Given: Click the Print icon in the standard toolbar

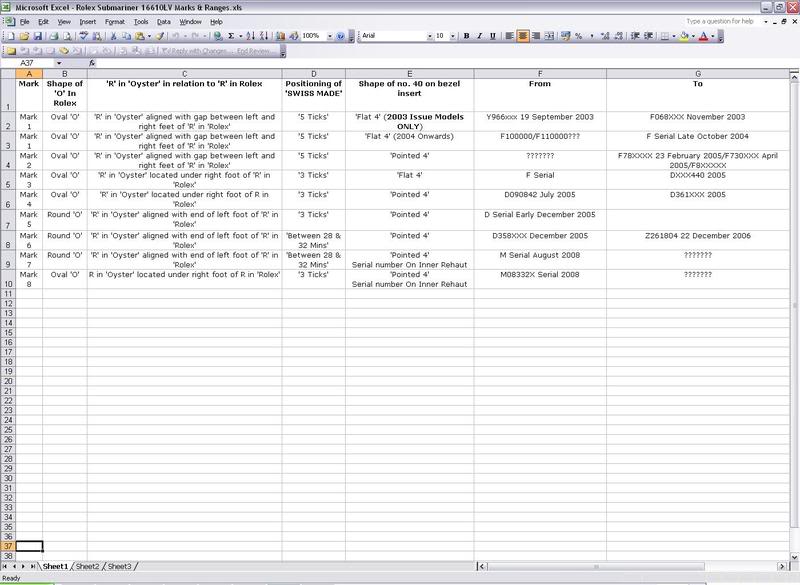Looking at the screenshot, I should coord(54,36).
